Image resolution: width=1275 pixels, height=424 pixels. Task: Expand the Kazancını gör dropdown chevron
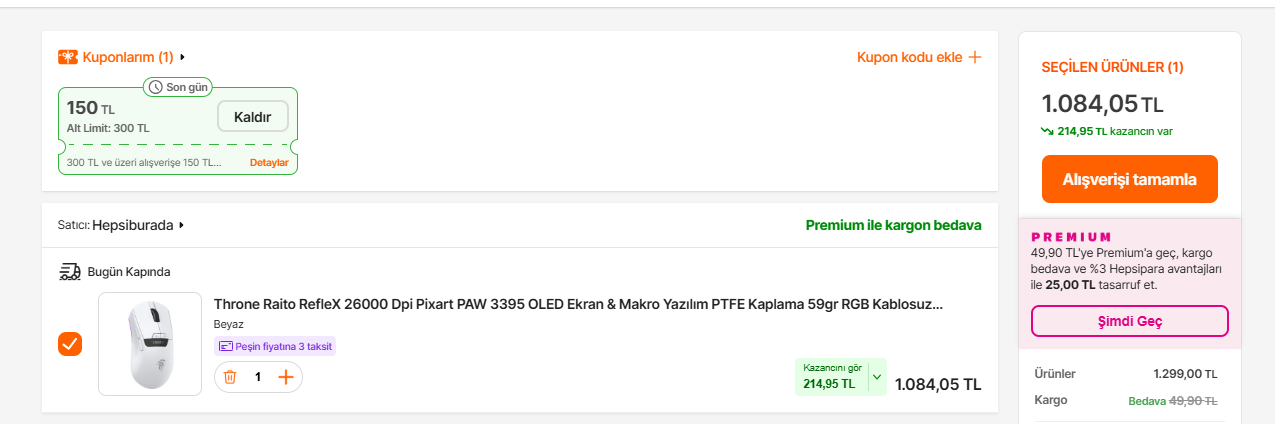coord(877,377)
